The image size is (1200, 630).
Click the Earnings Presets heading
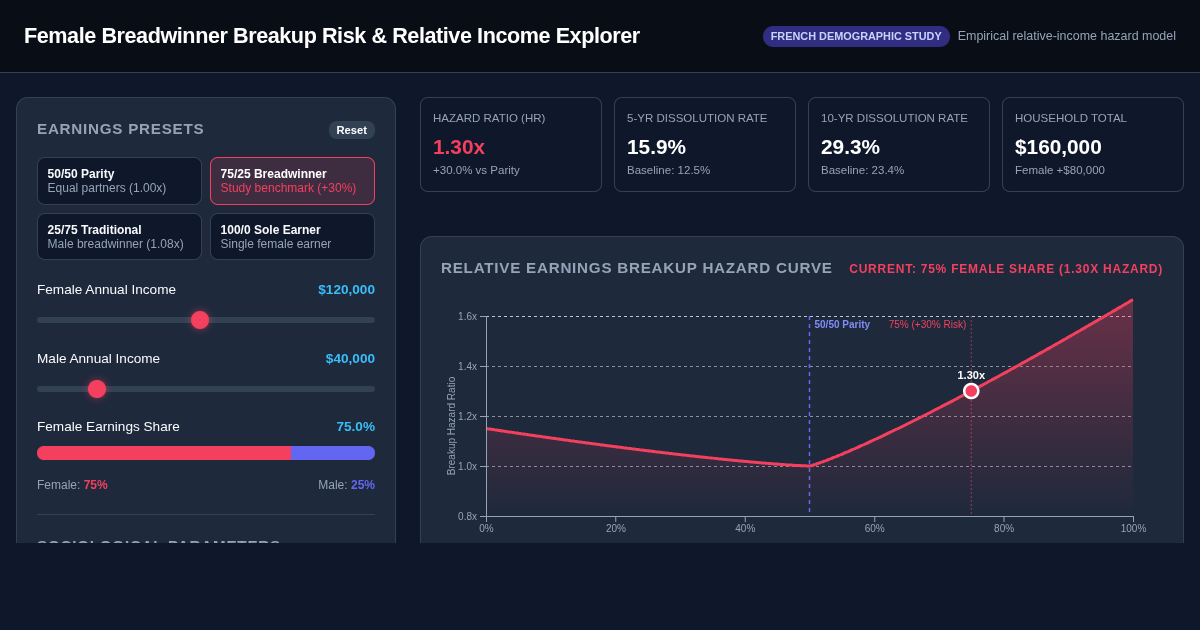(x=120, y=129)
